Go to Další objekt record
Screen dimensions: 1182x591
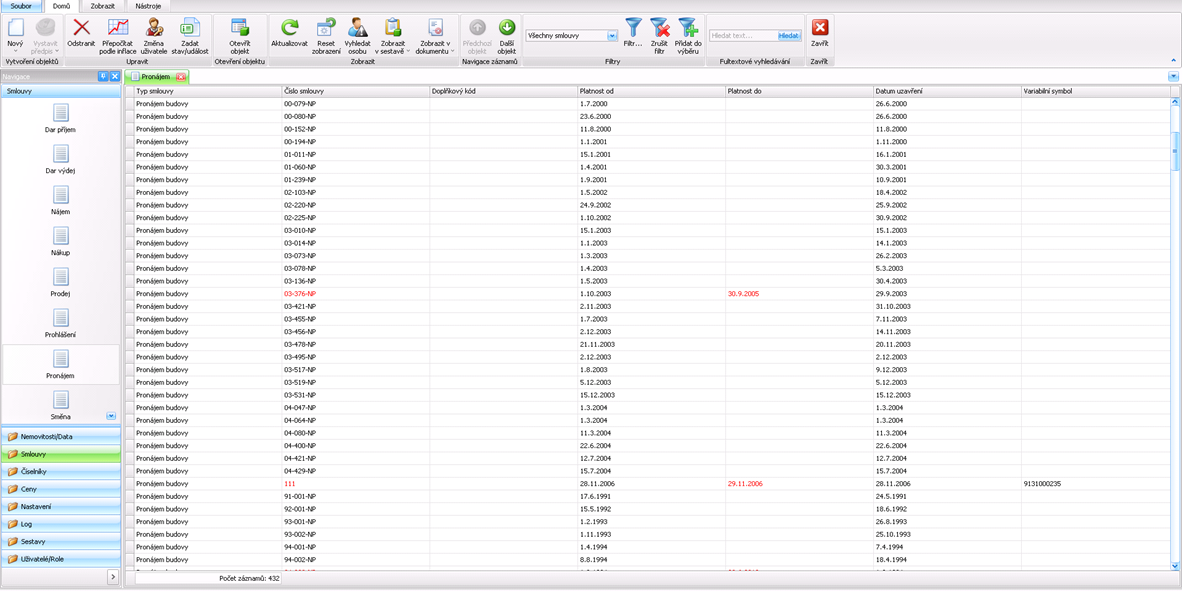pos(507,35)
